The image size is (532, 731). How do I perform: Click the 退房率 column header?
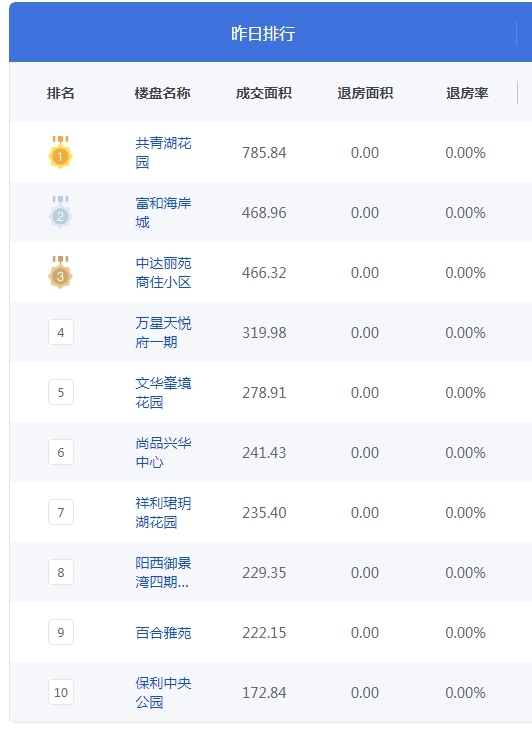(467, 93)
